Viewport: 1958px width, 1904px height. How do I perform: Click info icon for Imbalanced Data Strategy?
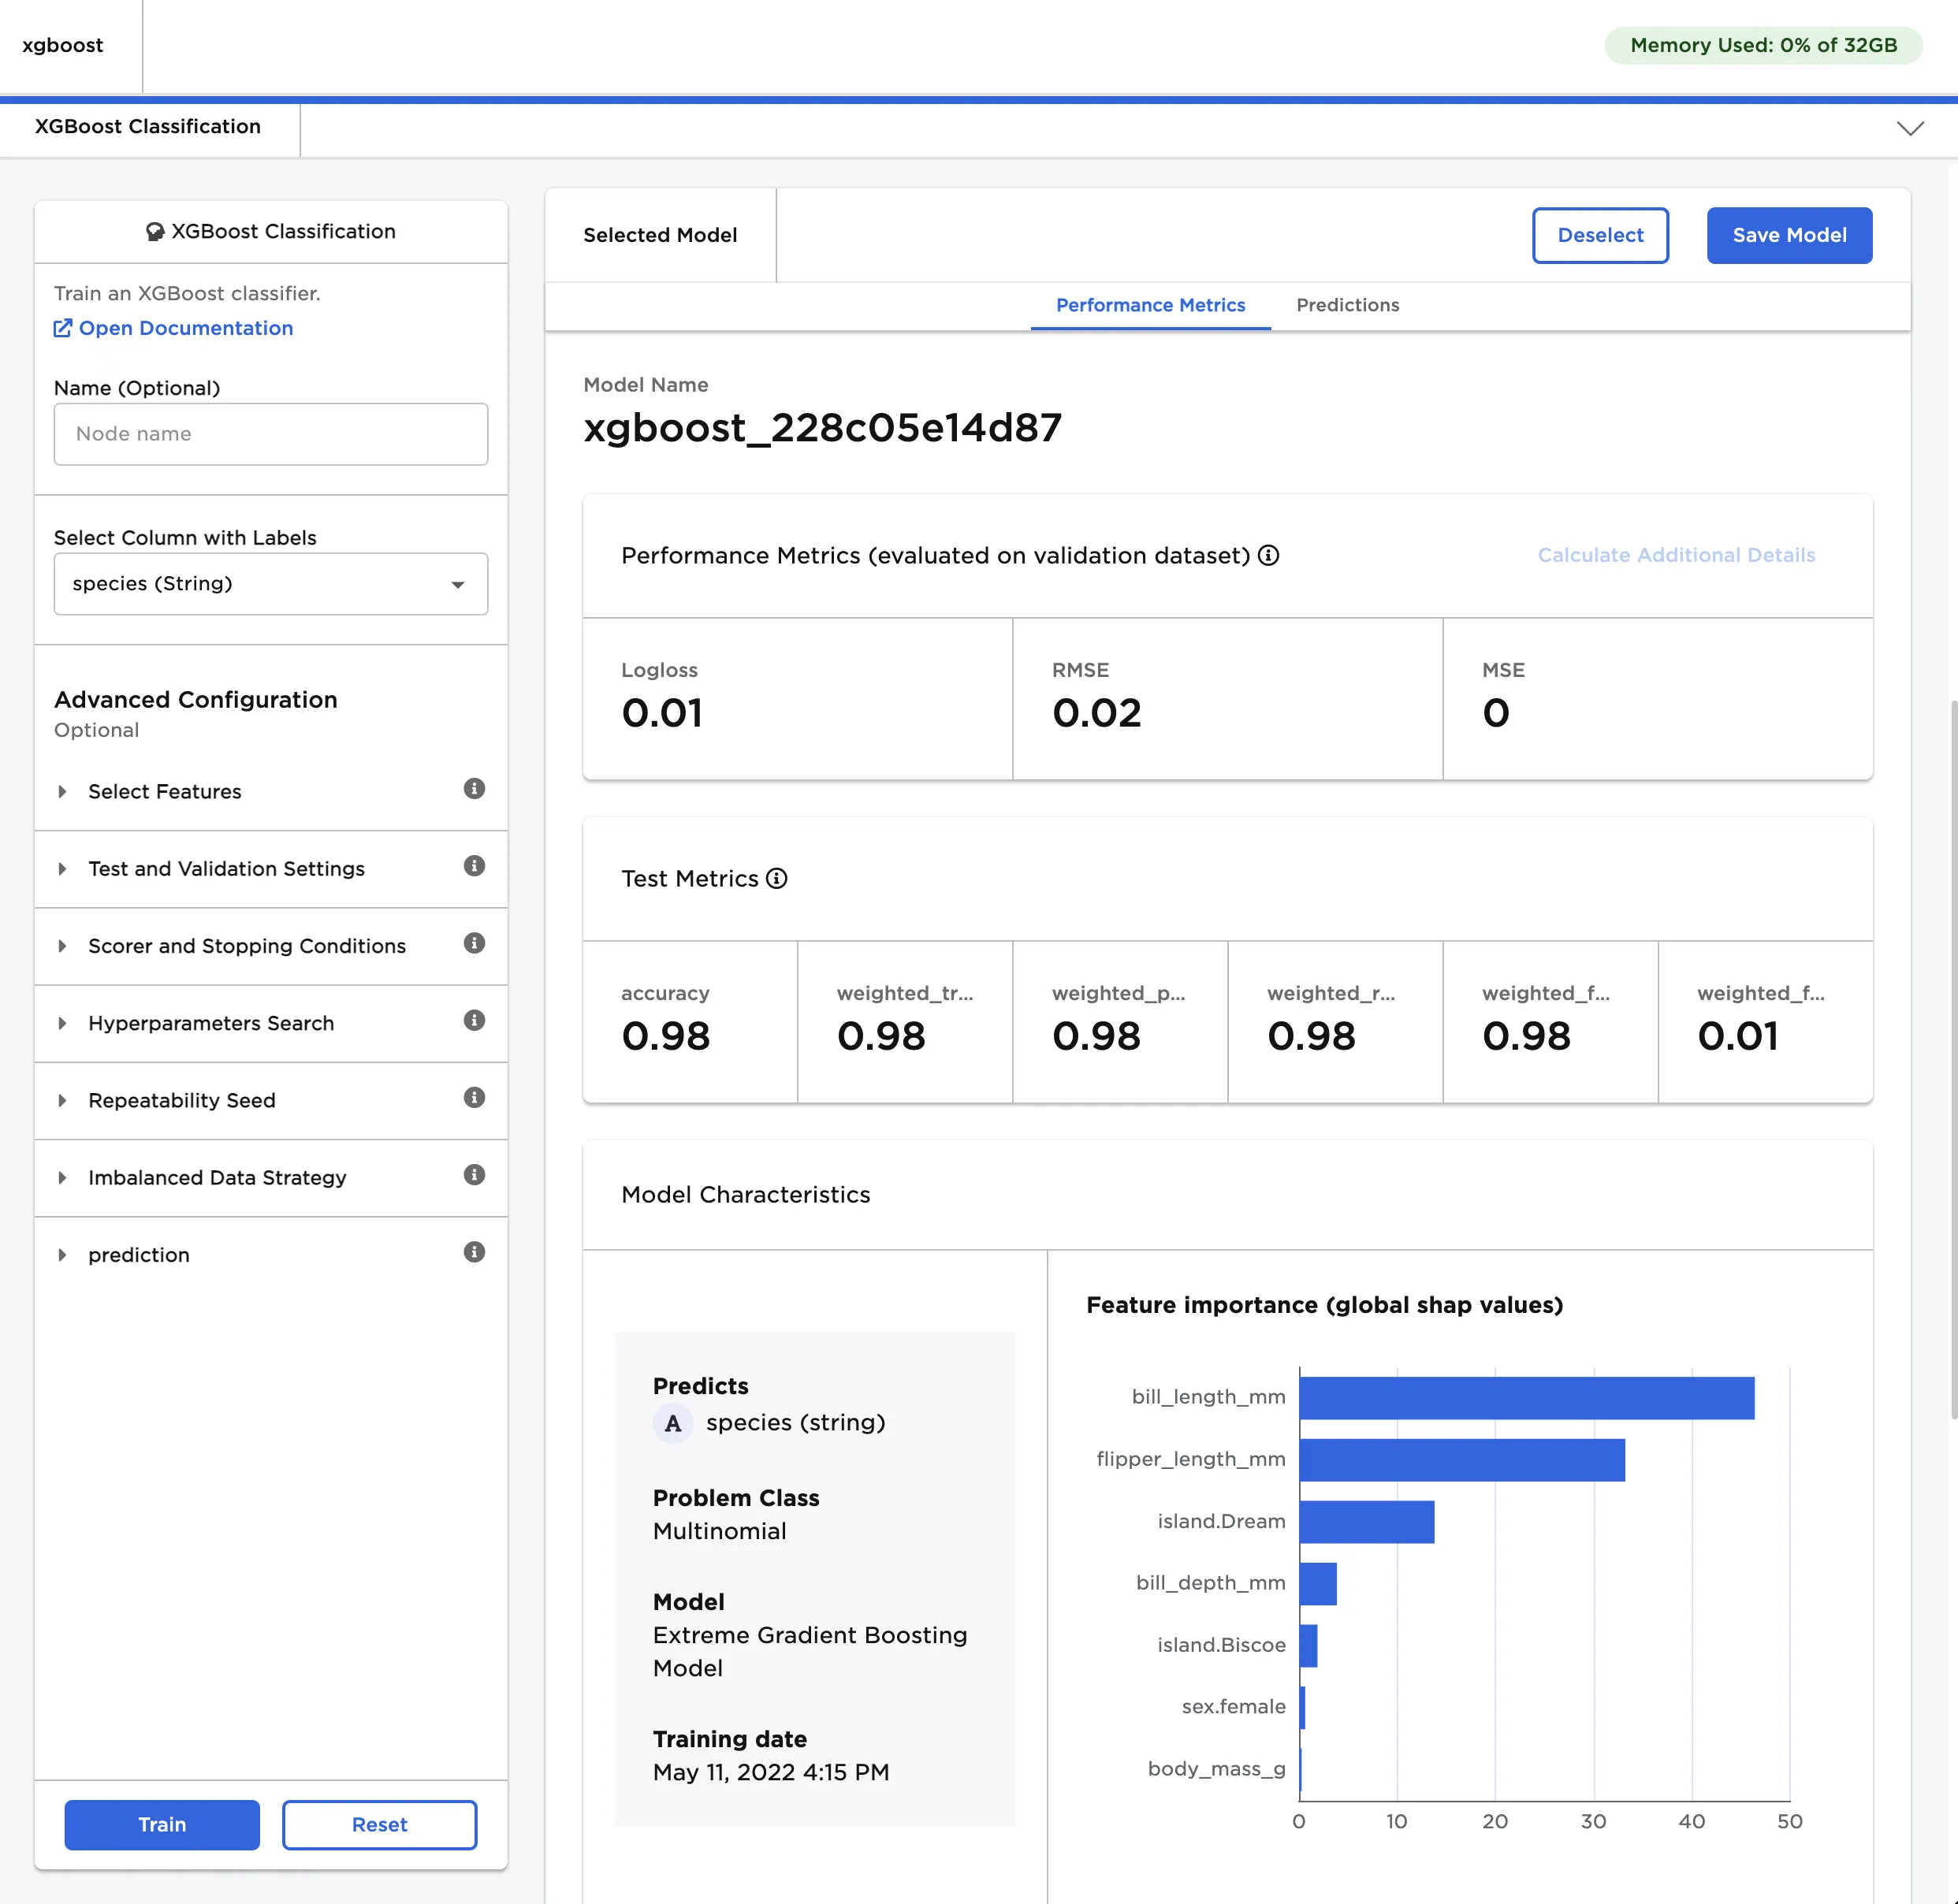point(474,1175)
